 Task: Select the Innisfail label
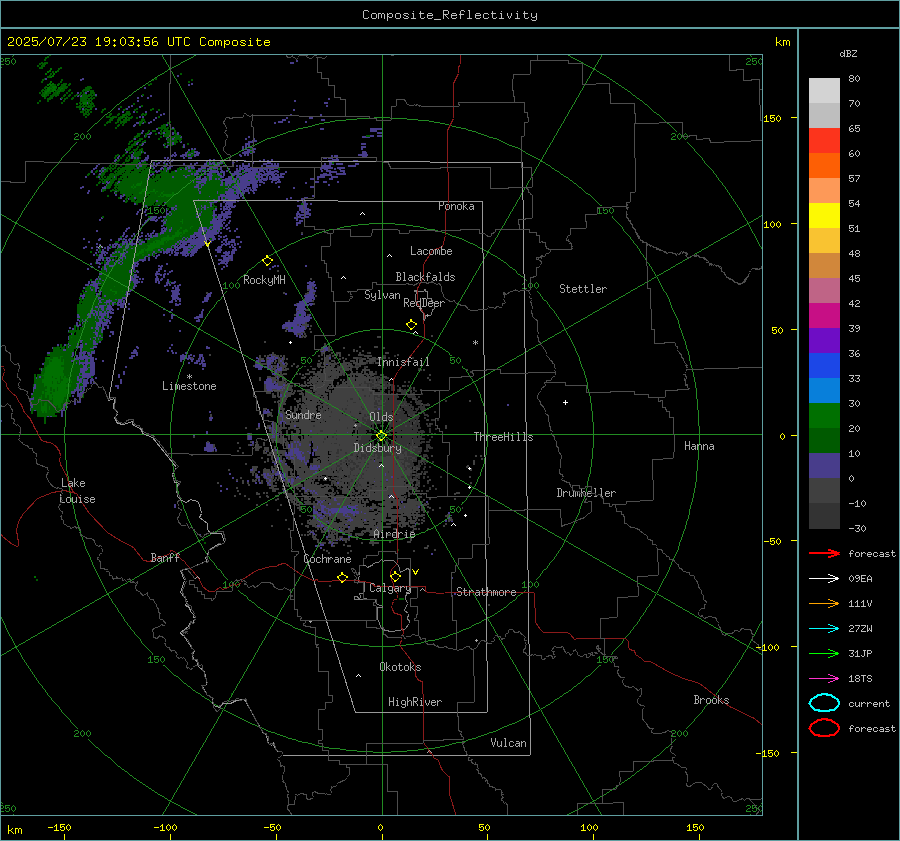pyautogui.click(x=403, y=362)
